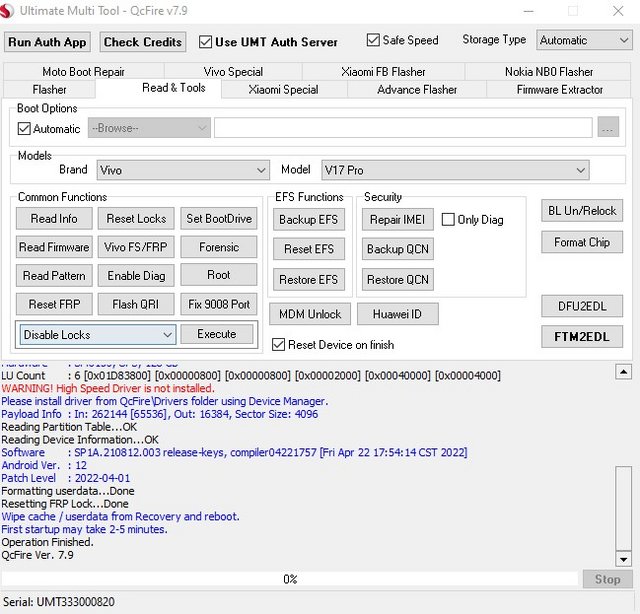Click the Reset Locks button
Screen dimensions: 640x614
(x=136, y=218)
